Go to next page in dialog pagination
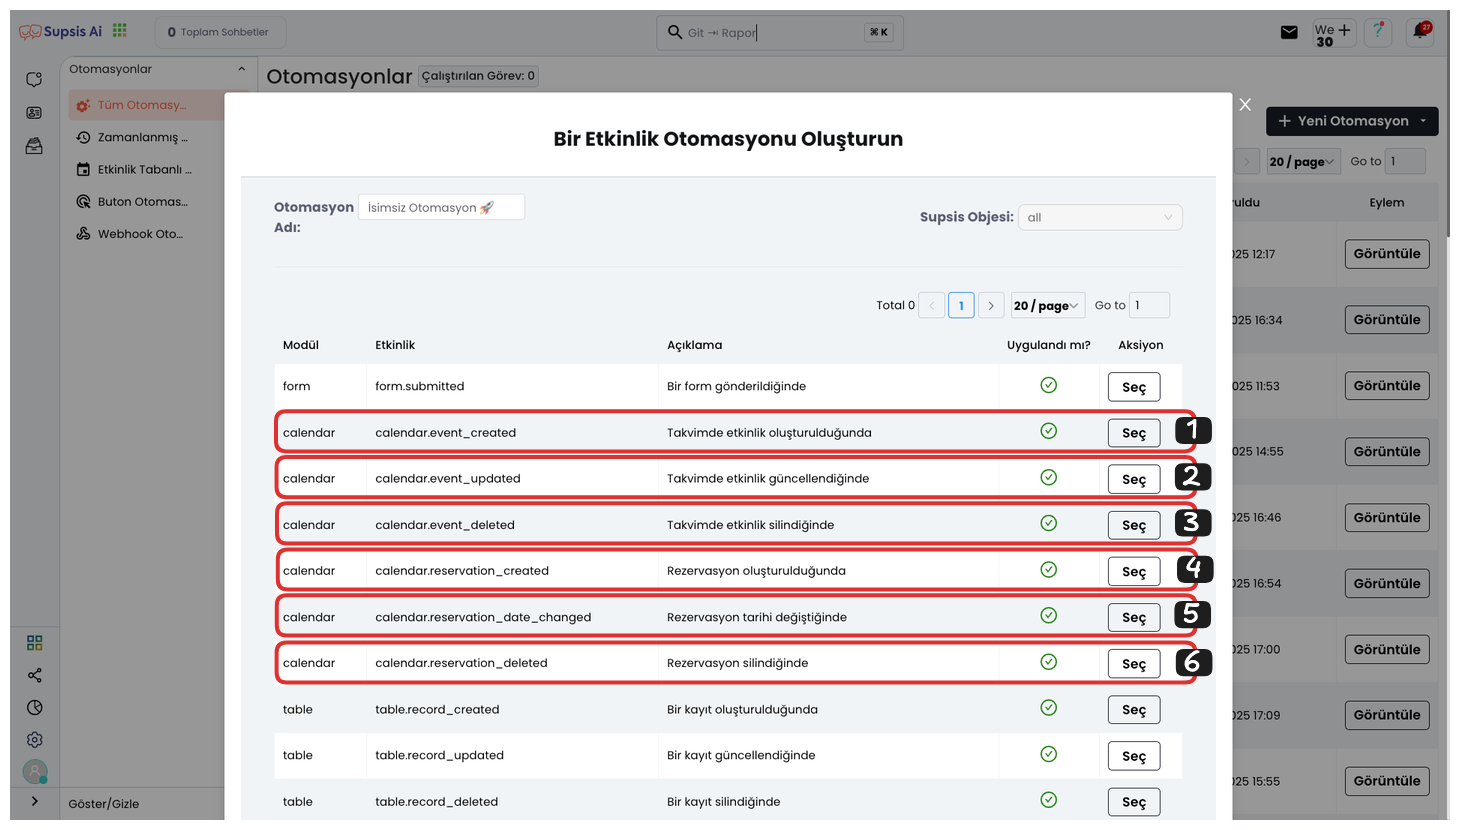The width and height of the screenshot is (1460, 830). point(991,305)
